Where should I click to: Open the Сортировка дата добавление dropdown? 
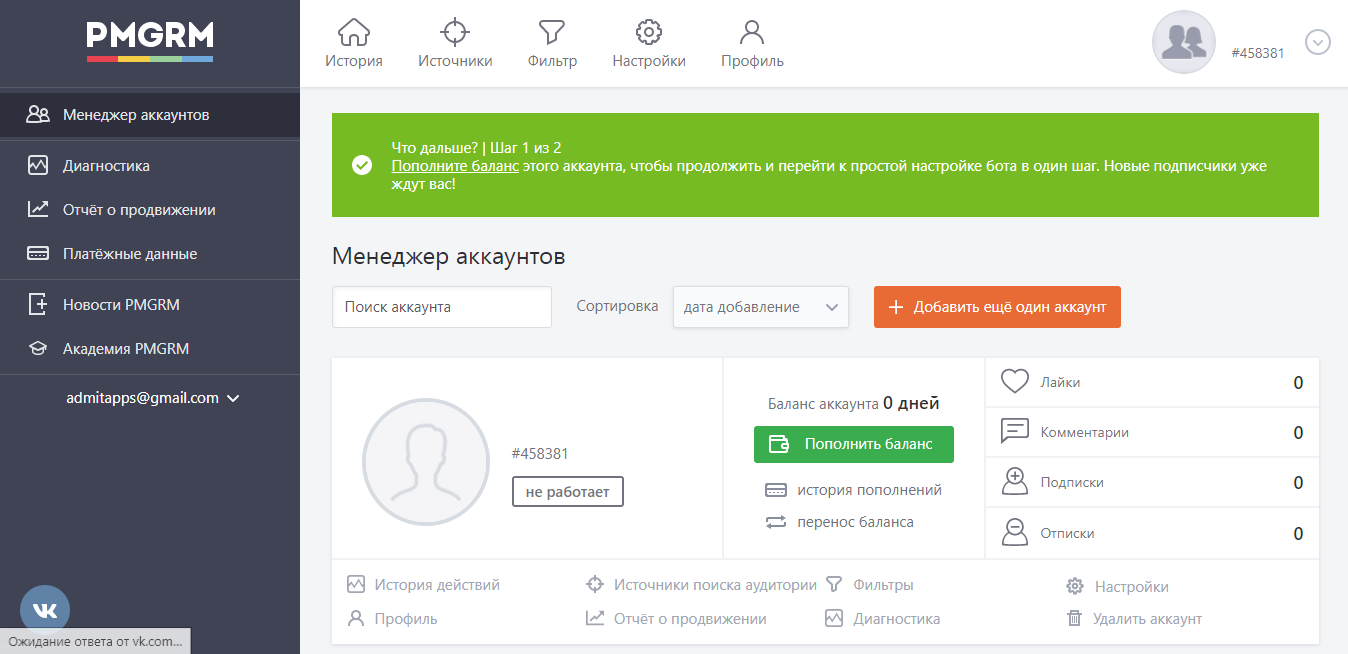[x=761, y=307]
